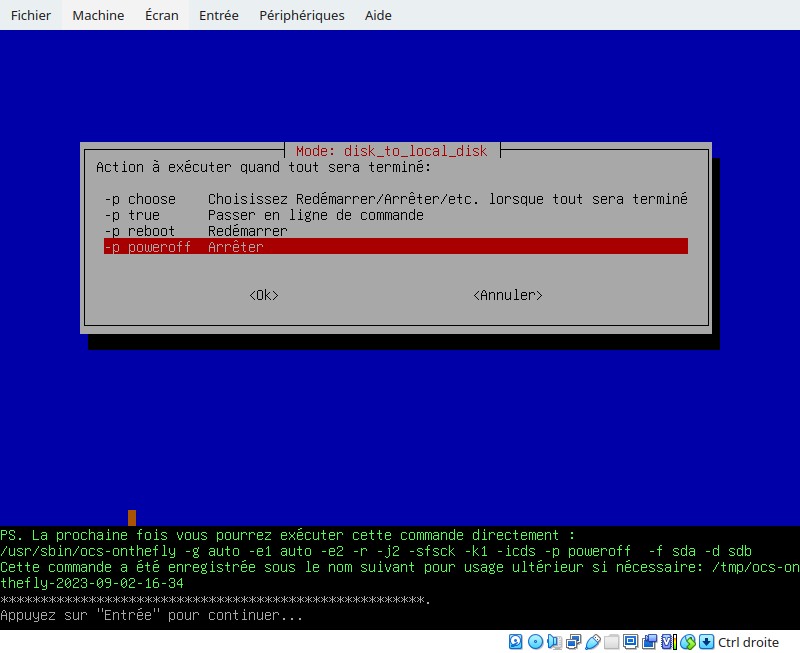Screen dimensions: 800x653
Task: Click the hard disk activity indicator icon
Action: tap(515, 642)
